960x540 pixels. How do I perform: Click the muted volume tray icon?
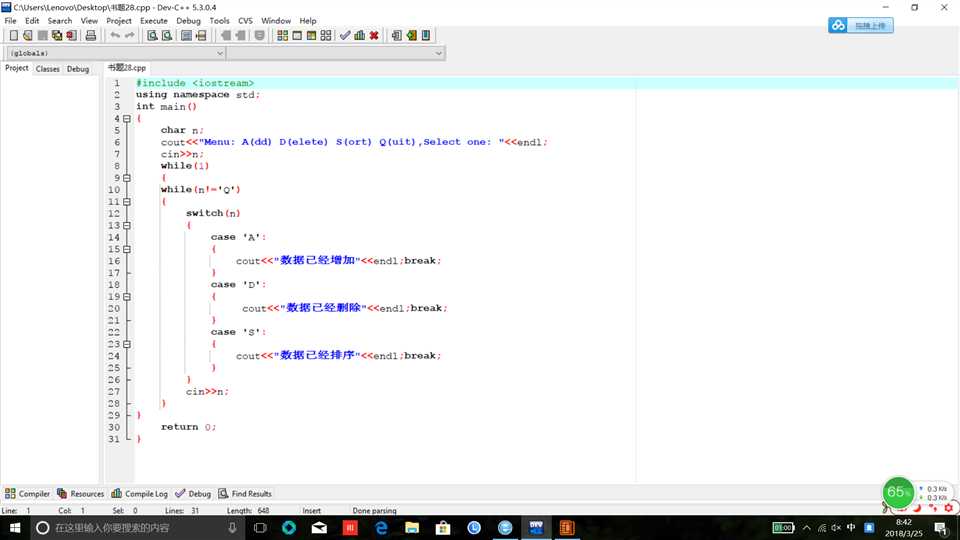click(836, 528)
